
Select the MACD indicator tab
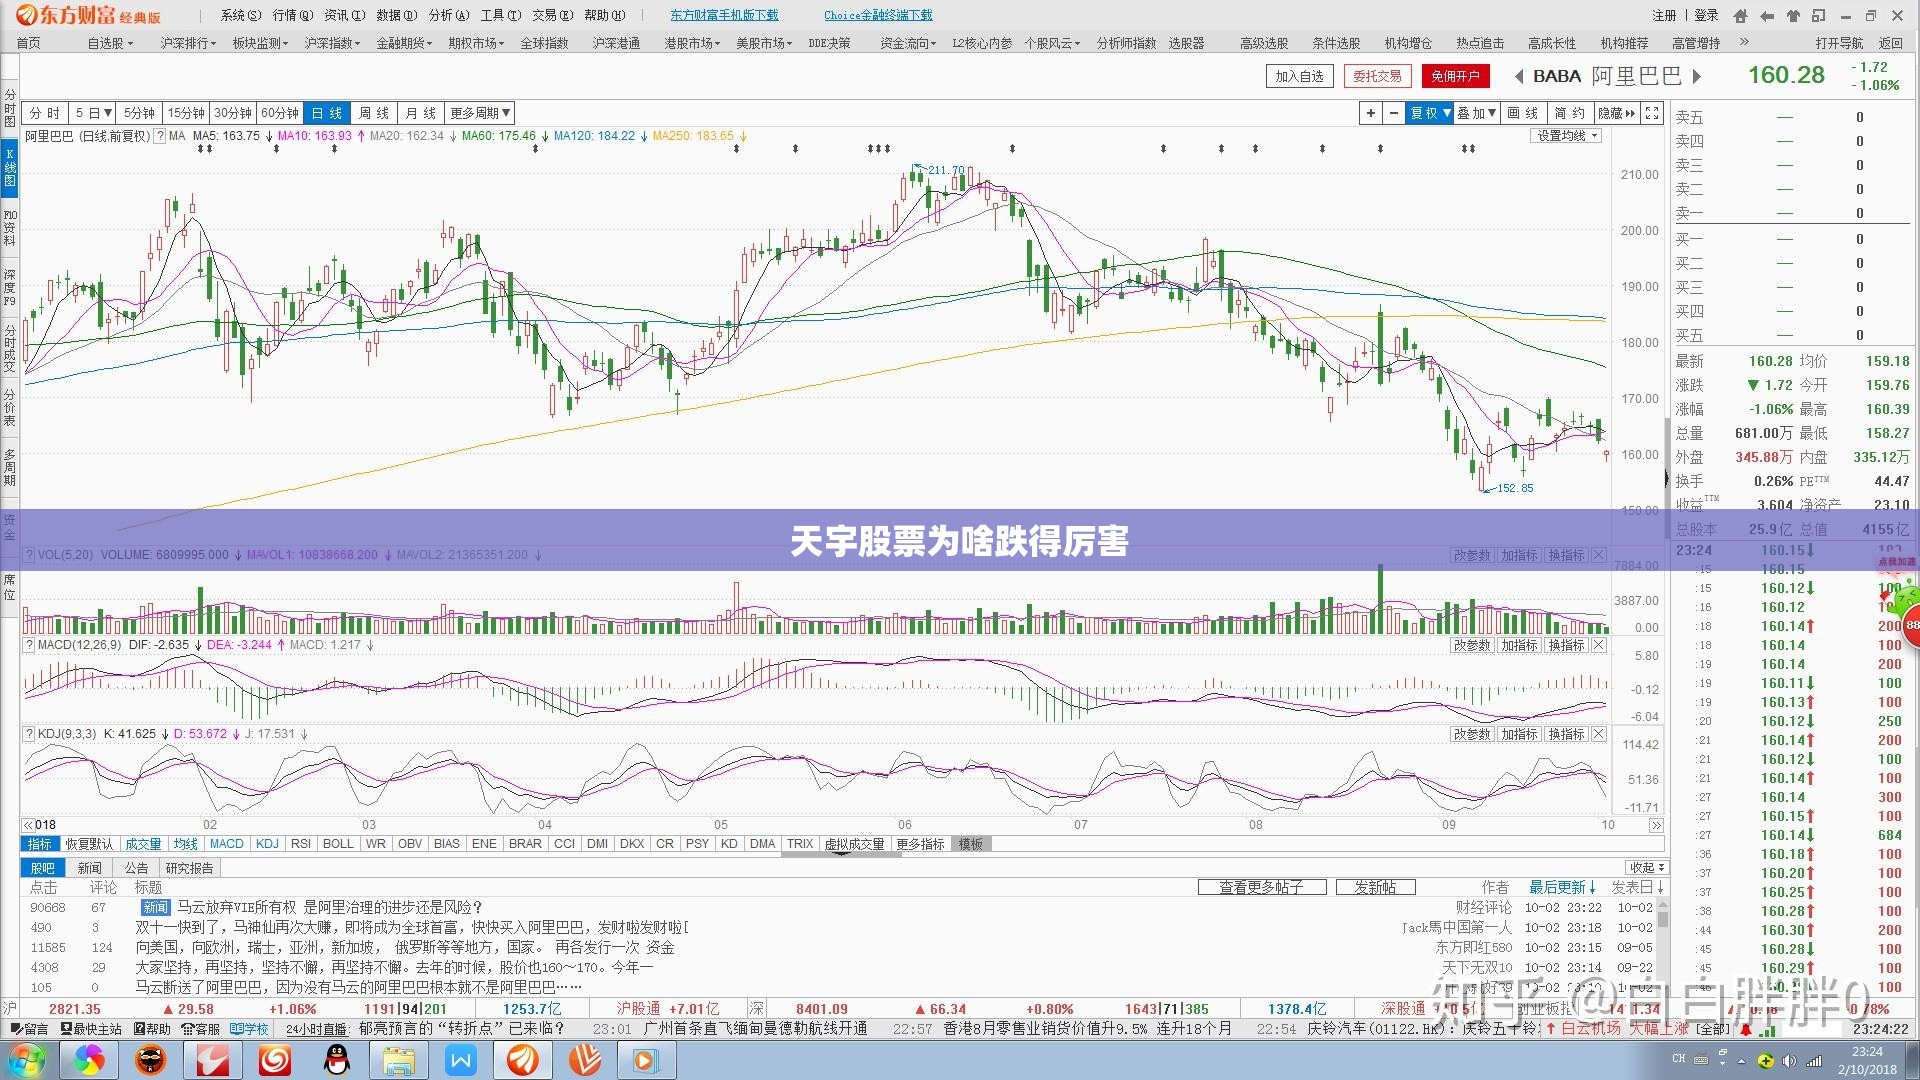point(227,844)
